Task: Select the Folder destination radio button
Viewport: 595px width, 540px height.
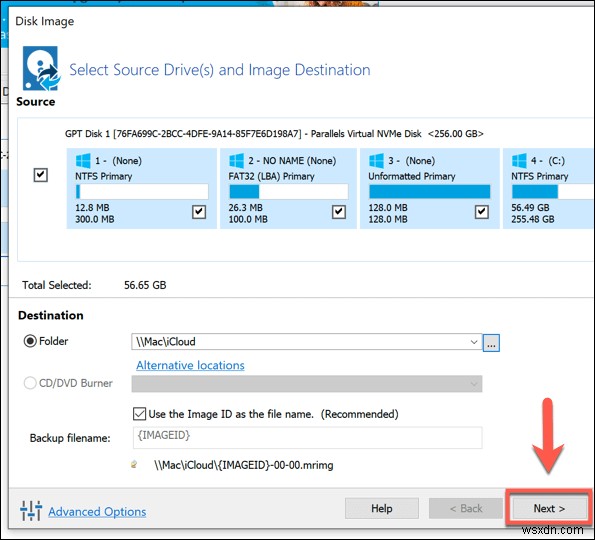Action: click(30, 341)
